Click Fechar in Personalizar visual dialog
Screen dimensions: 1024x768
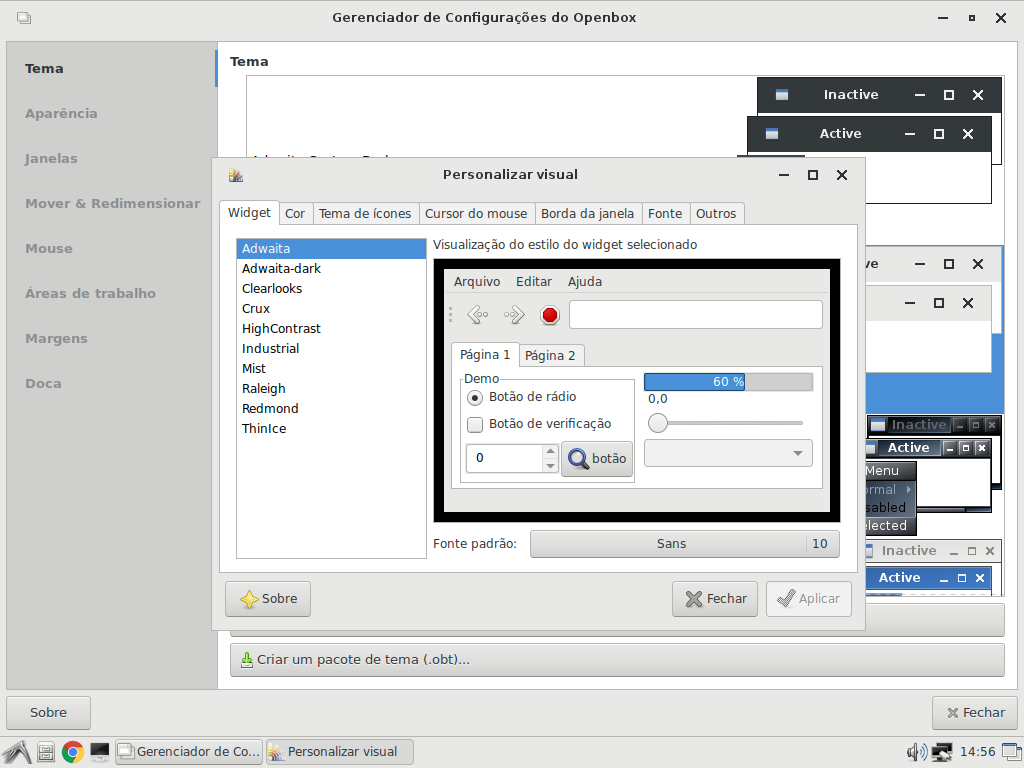[715, 599]
